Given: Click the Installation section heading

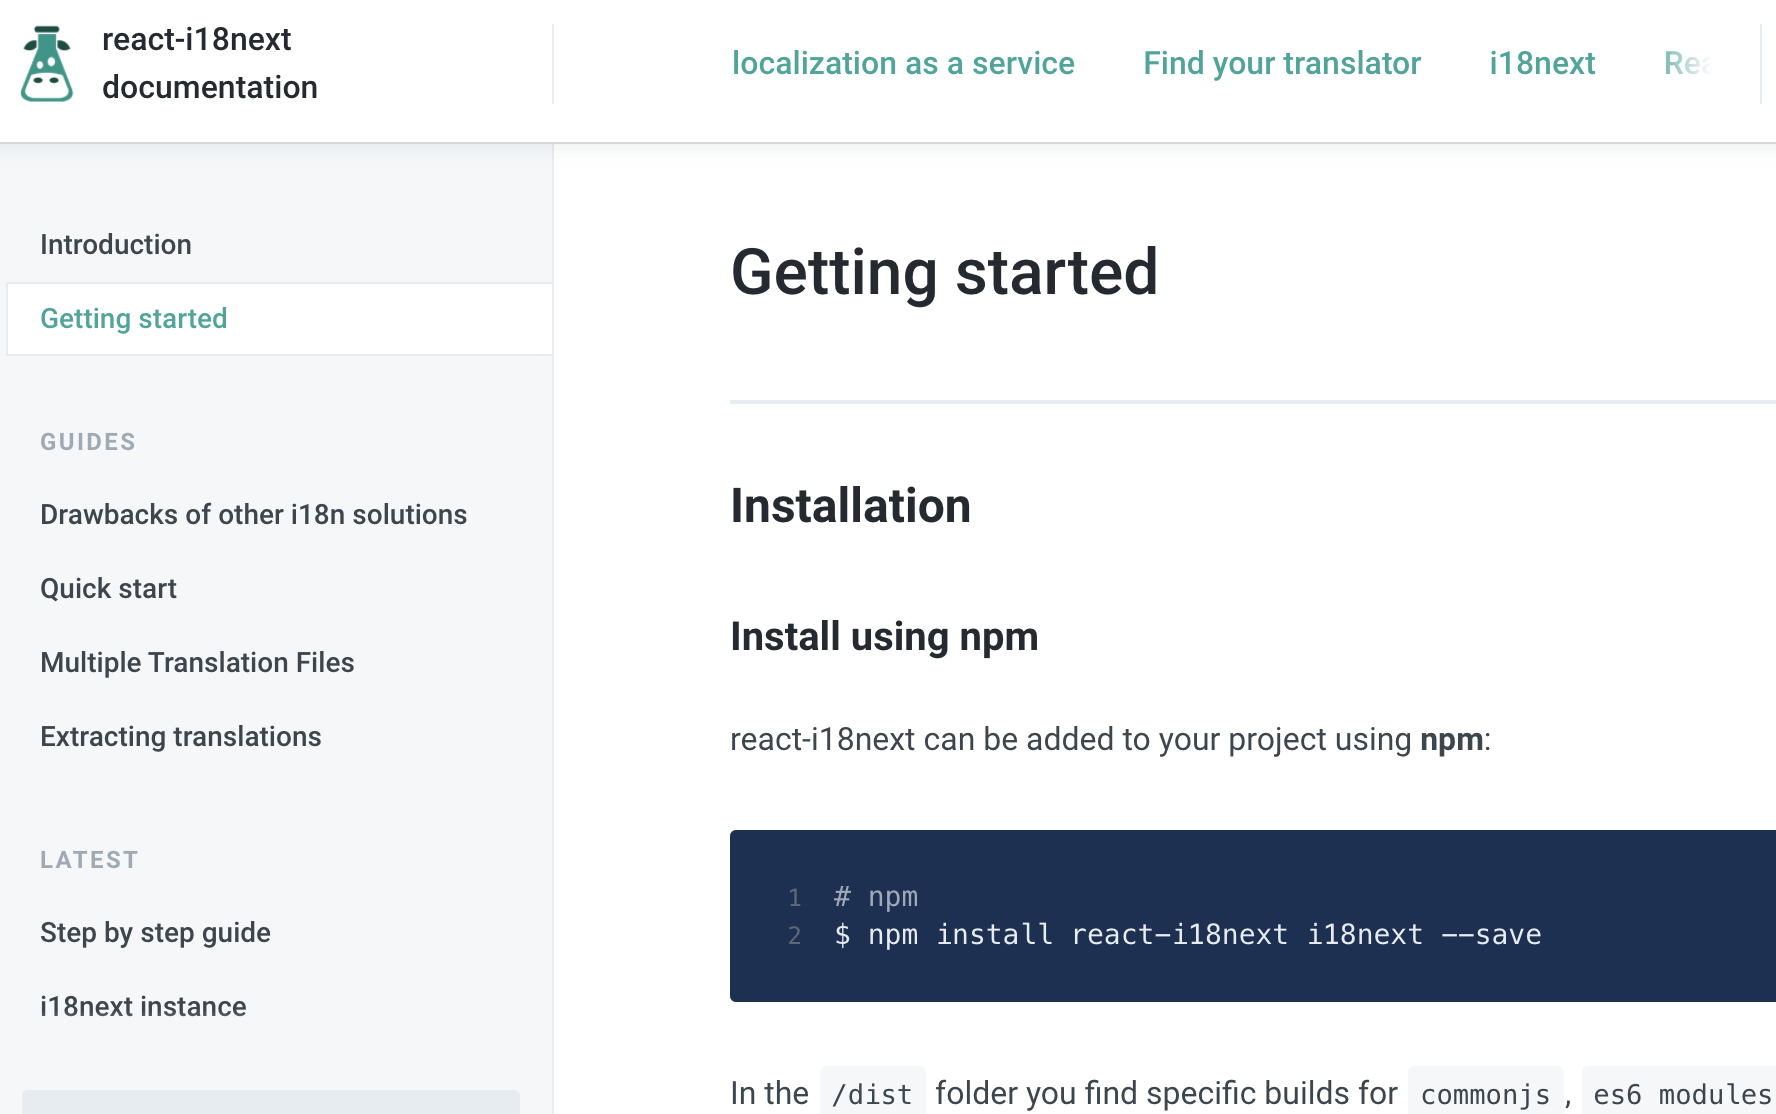Looking at the screenshot, I should point(850,505).
